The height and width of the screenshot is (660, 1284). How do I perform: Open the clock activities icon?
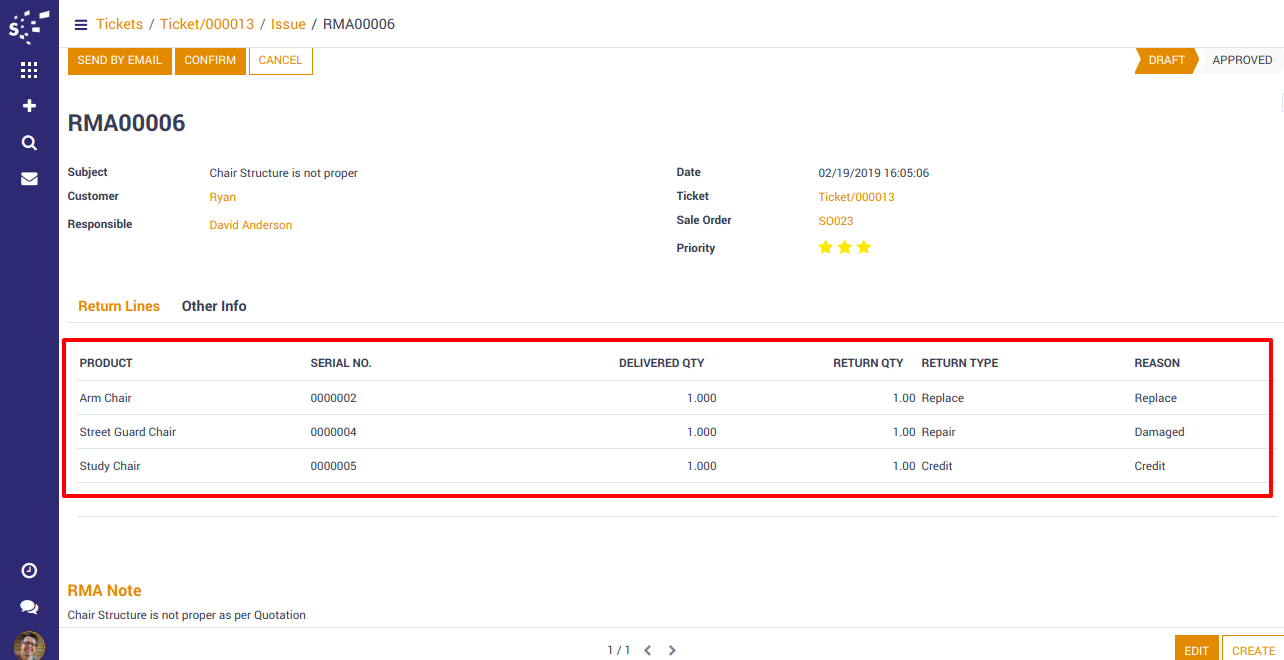pyautogui.click(x=29, y=570)
